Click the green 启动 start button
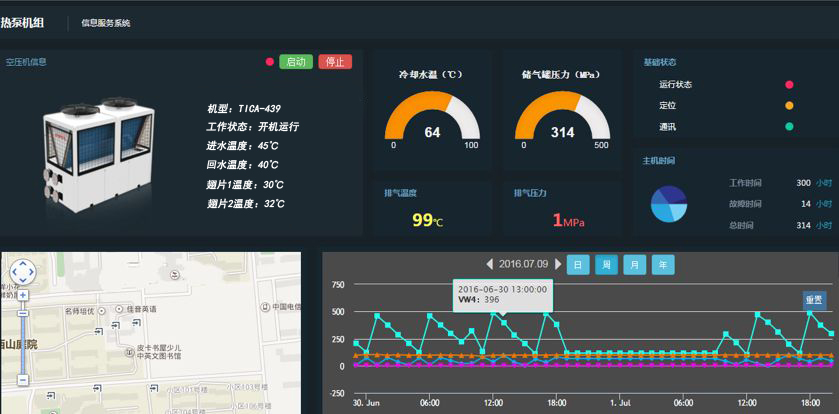This screenshot has height=414, width=839. click(296, 62)
